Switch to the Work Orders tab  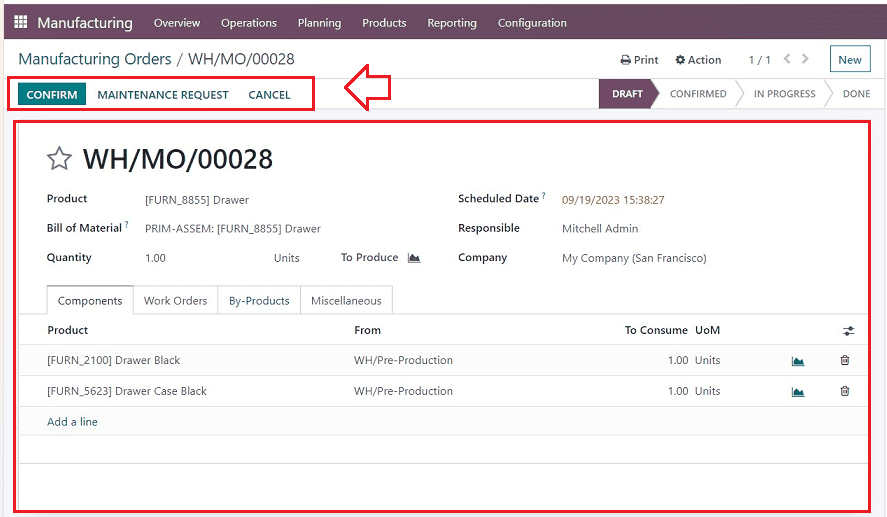[175, 300]
